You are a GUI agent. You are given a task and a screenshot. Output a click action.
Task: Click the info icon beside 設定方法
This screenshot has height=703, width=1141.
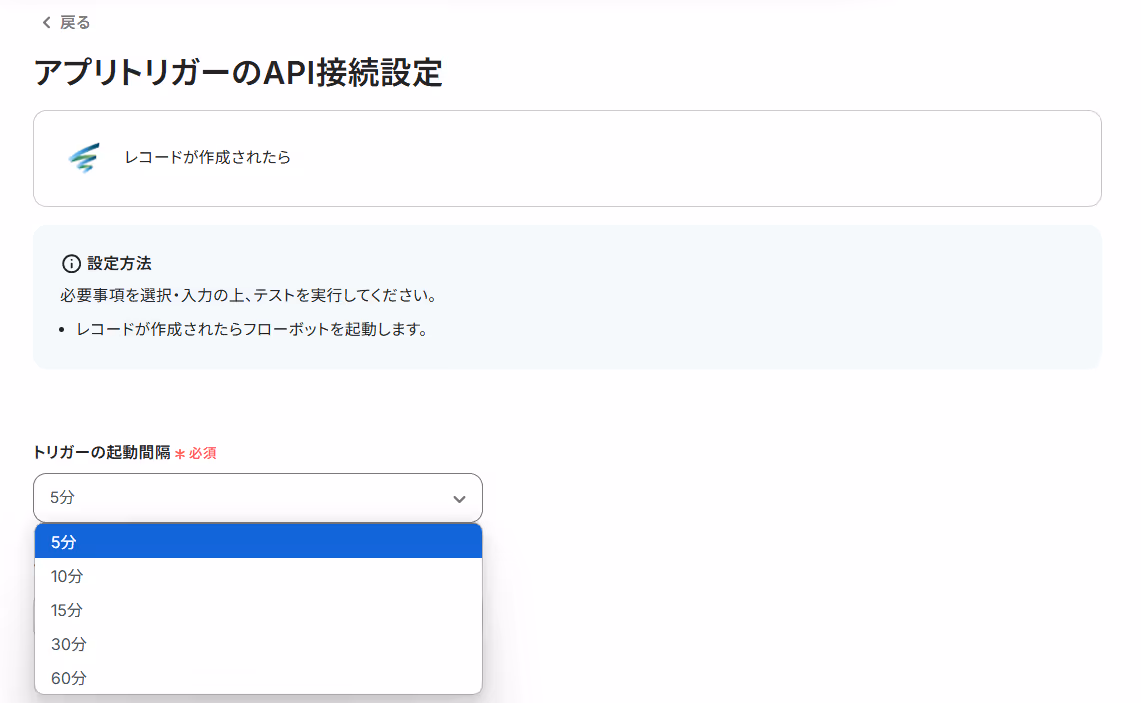[71, 263]
